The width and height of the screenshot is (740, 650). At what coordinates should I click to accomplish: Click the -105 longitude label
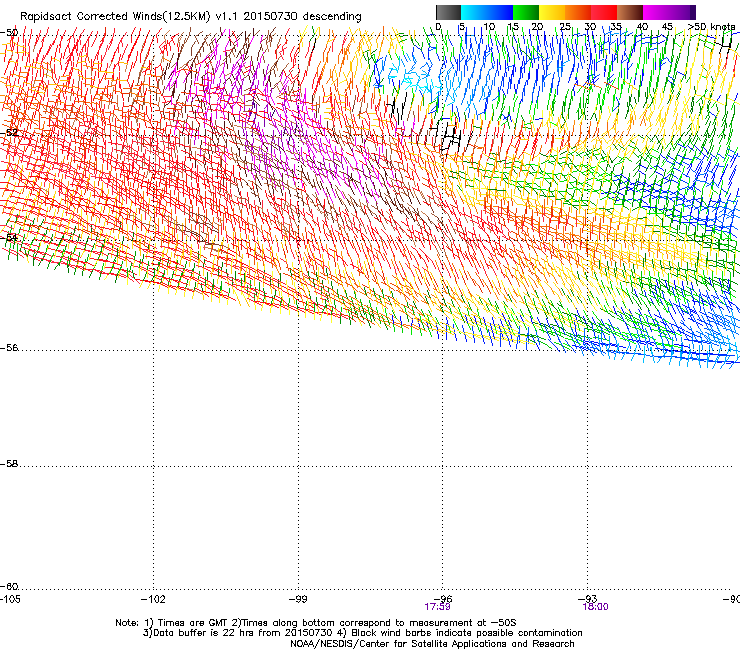[10, 599]
